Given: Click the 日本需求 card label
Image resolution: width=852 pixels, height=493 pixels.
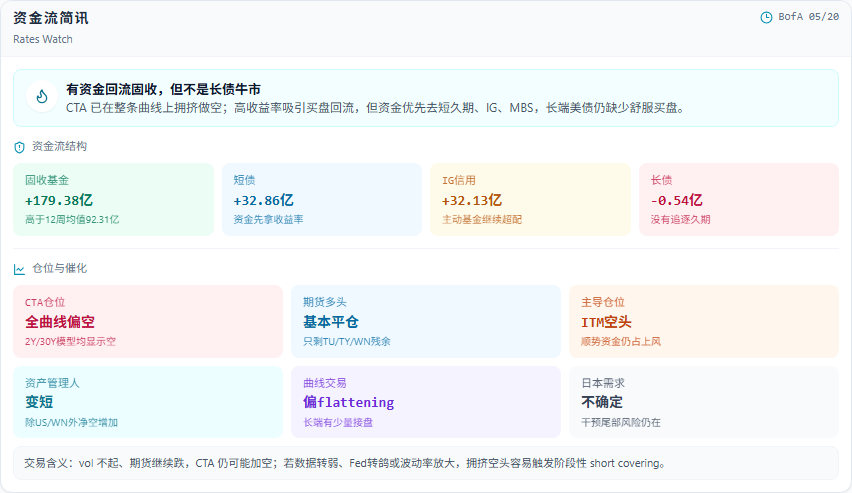Looking at the screenshot, I should [603, 383].
